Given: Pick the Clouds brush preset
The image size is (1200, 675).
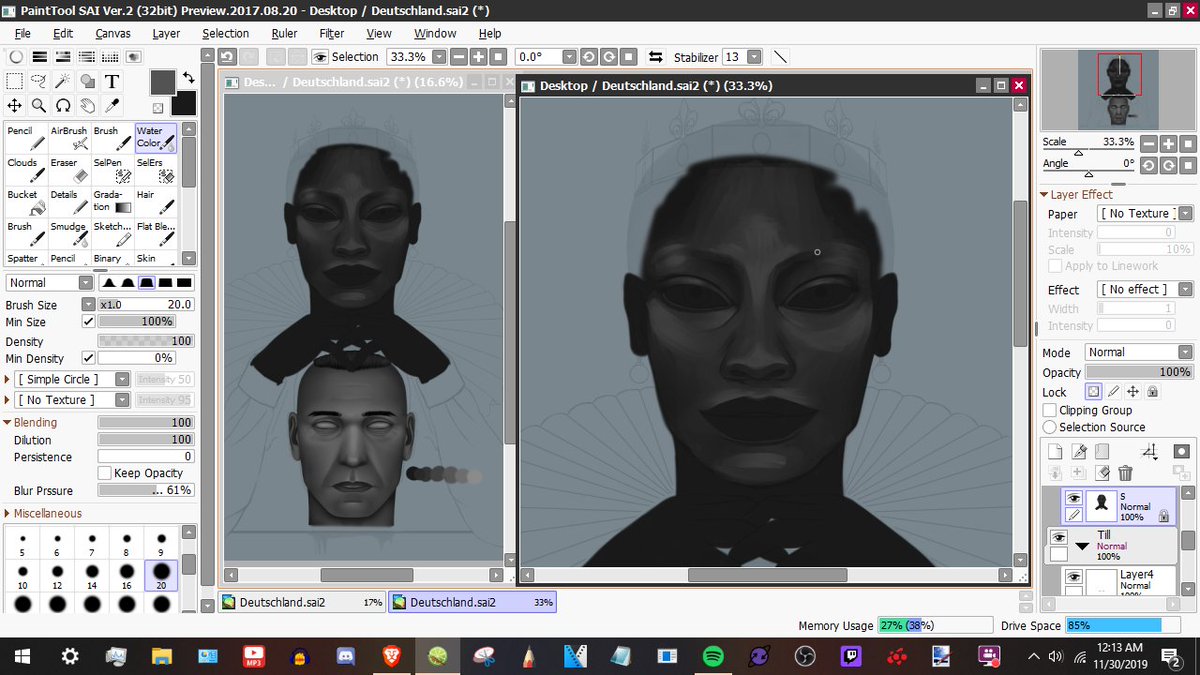Looking at the screenshot, I should point(25,171).
